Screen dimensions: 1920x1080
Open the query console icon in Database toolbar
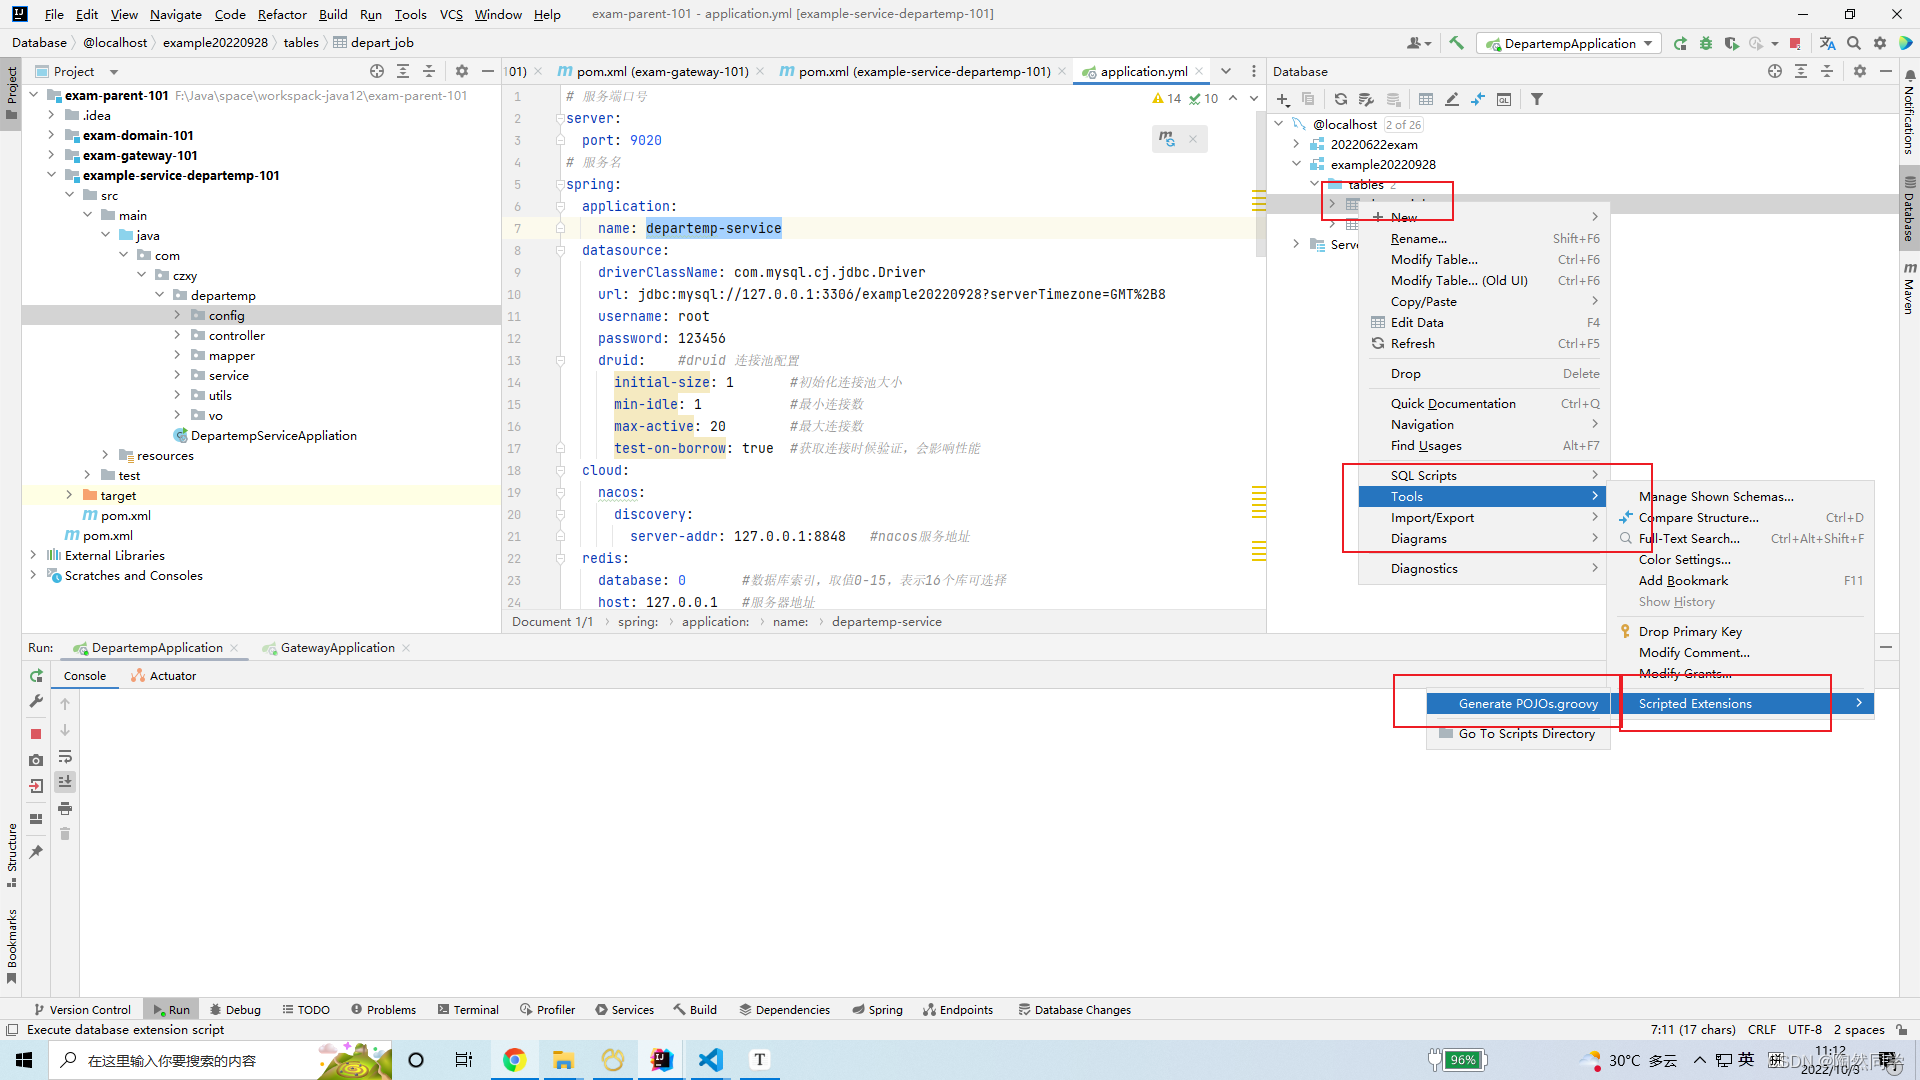point(1504,99)
